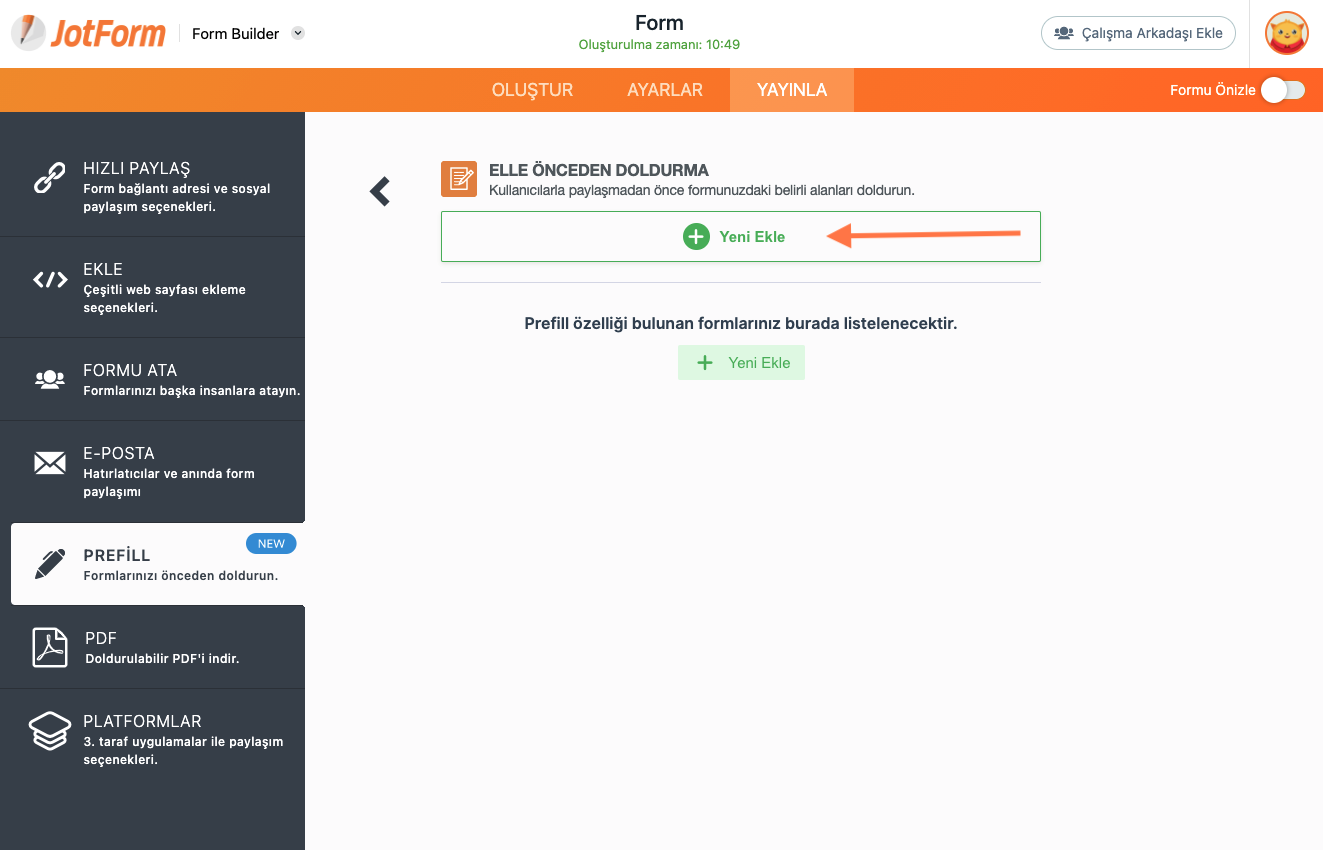The height and width of the screenshot is (850, 1323).
Task: Click the JotForm logo
Action: 88,33
